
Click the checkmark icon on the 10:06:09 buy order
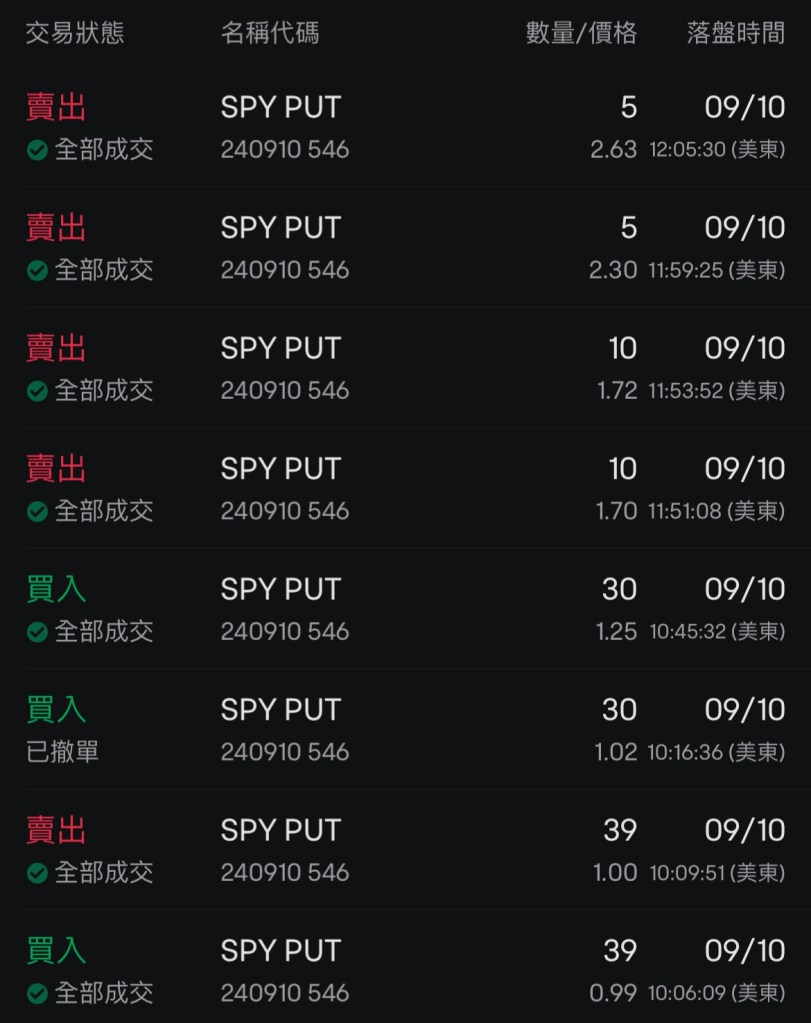tap(37, 994)
